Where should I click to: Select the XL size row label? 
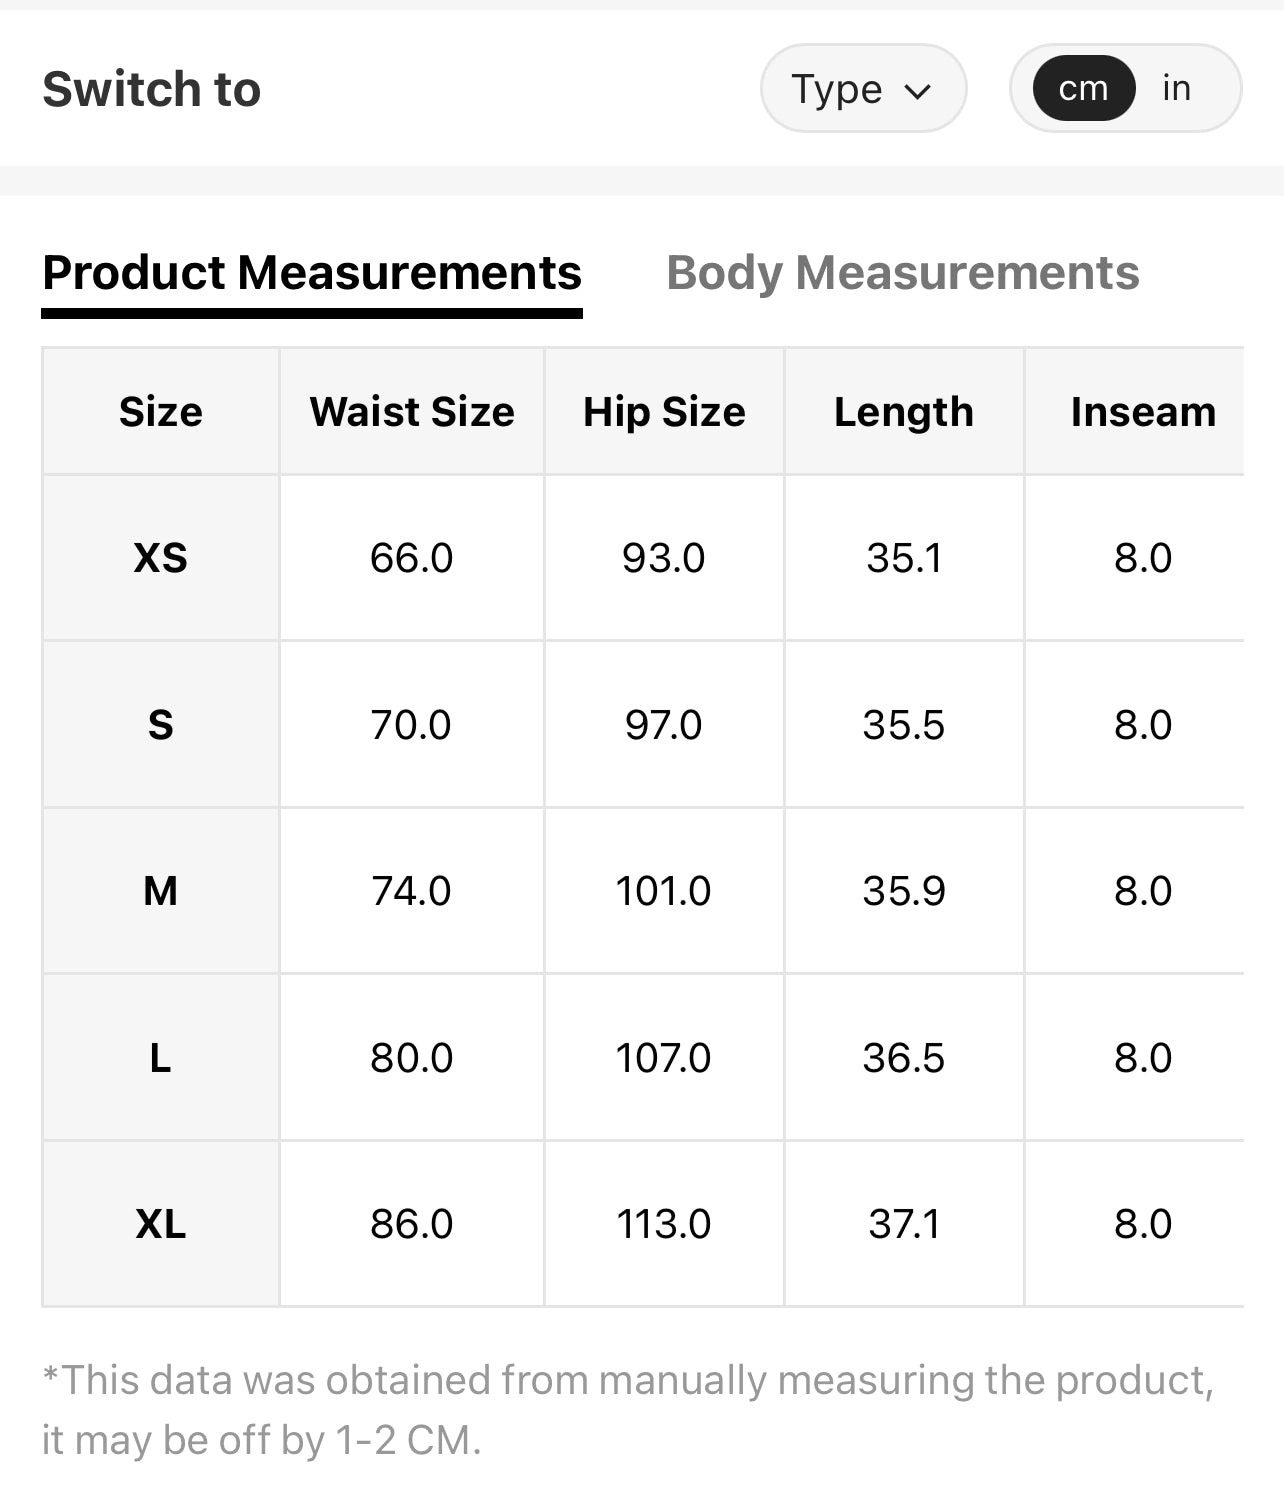[160, 1224]
